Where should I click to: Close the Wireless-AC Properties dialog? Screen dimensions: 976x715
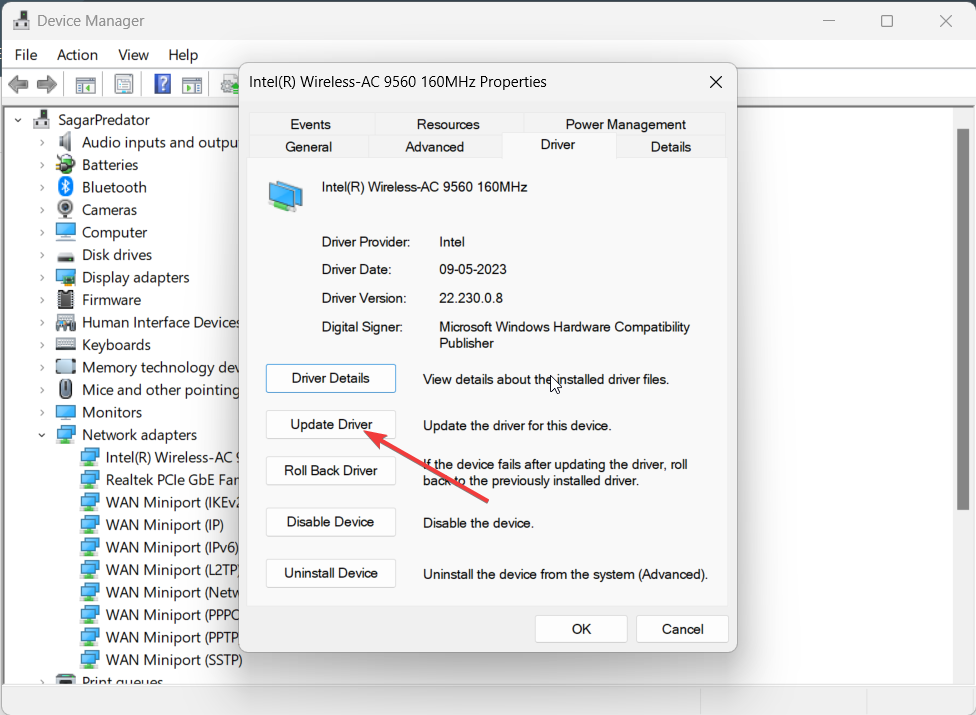[716, 82]
